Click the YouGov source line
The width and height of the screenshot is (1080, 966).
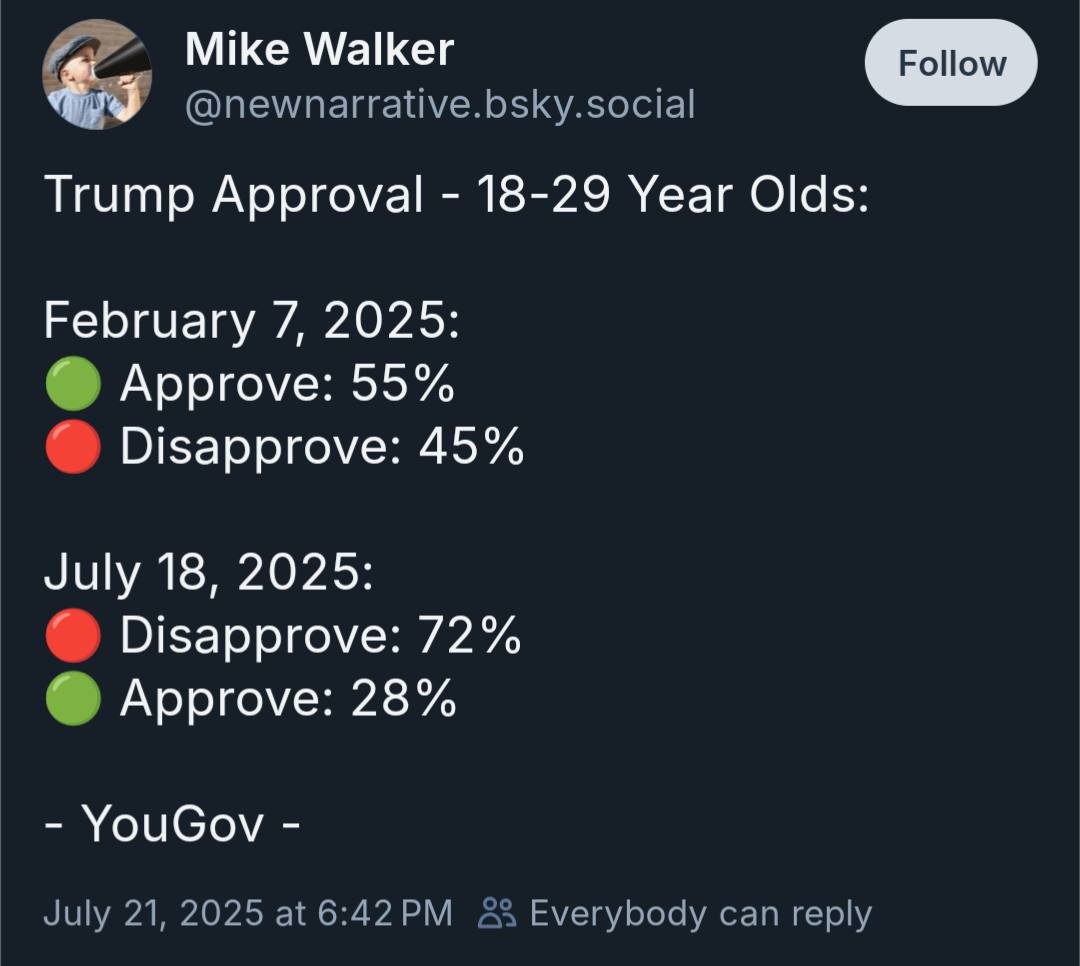172,823
